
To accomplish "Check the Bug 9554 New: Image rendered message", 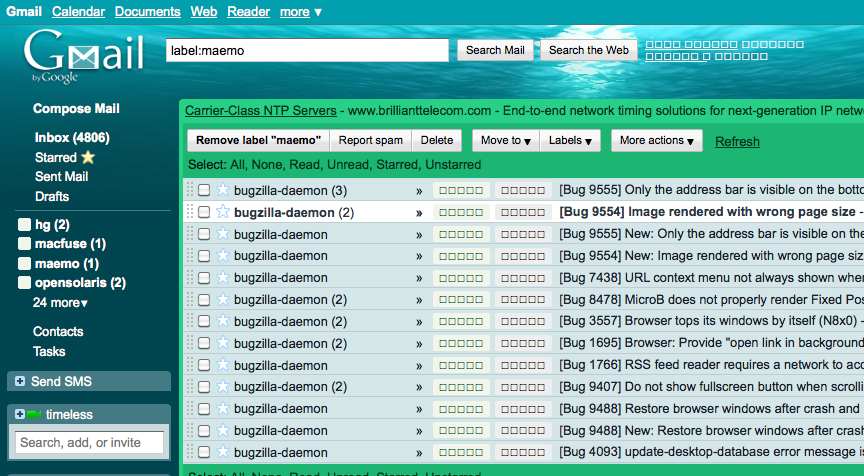I will 204,256.
